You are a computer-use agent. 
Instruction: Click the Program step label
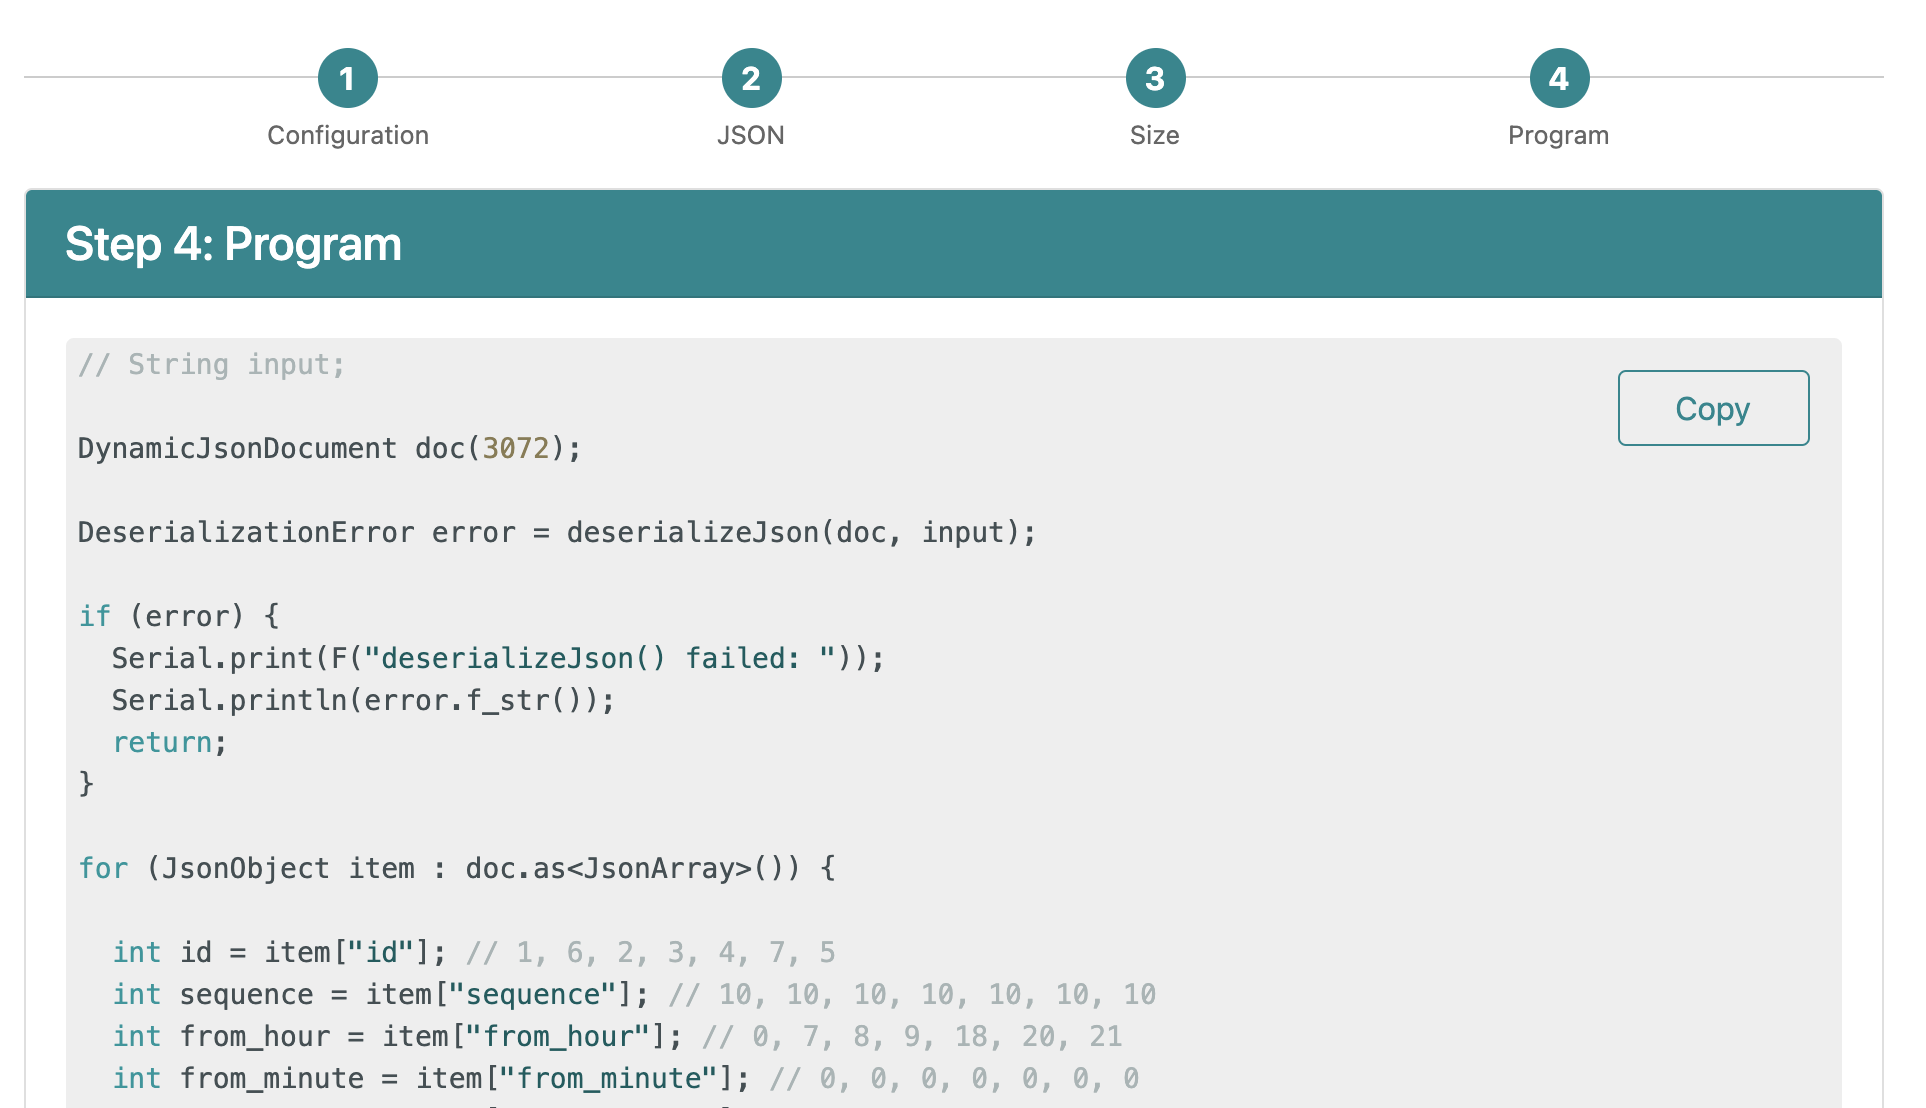[x=1559, y=135]
